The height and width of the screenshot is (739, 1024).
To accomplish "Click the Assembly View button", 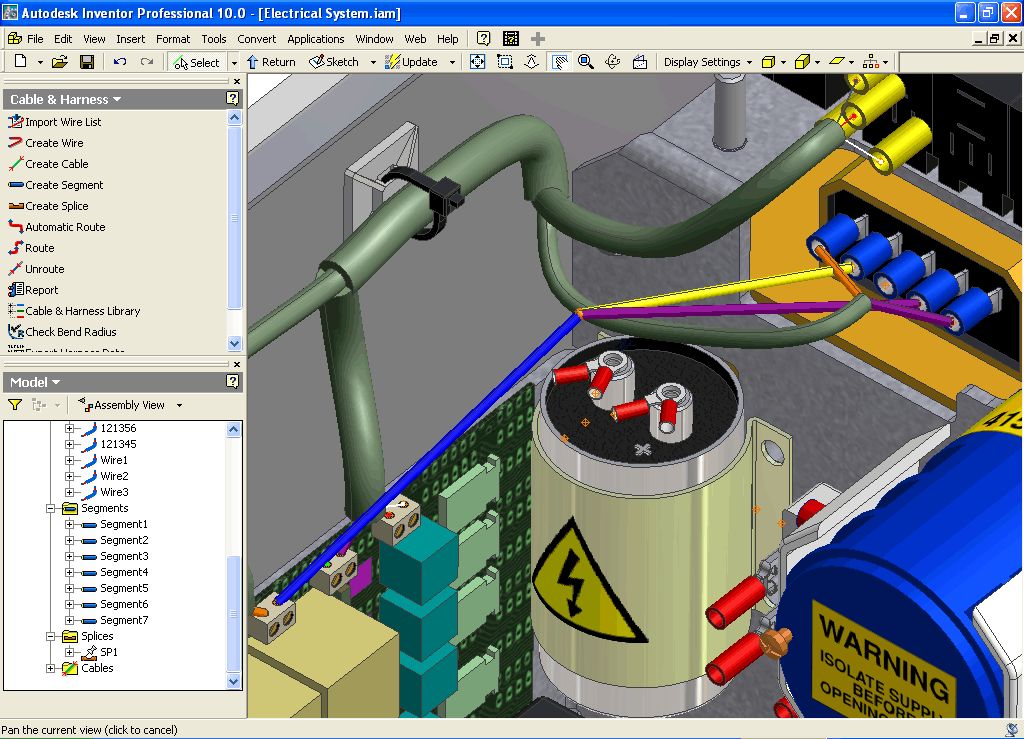I will click(x=121, y=405).
